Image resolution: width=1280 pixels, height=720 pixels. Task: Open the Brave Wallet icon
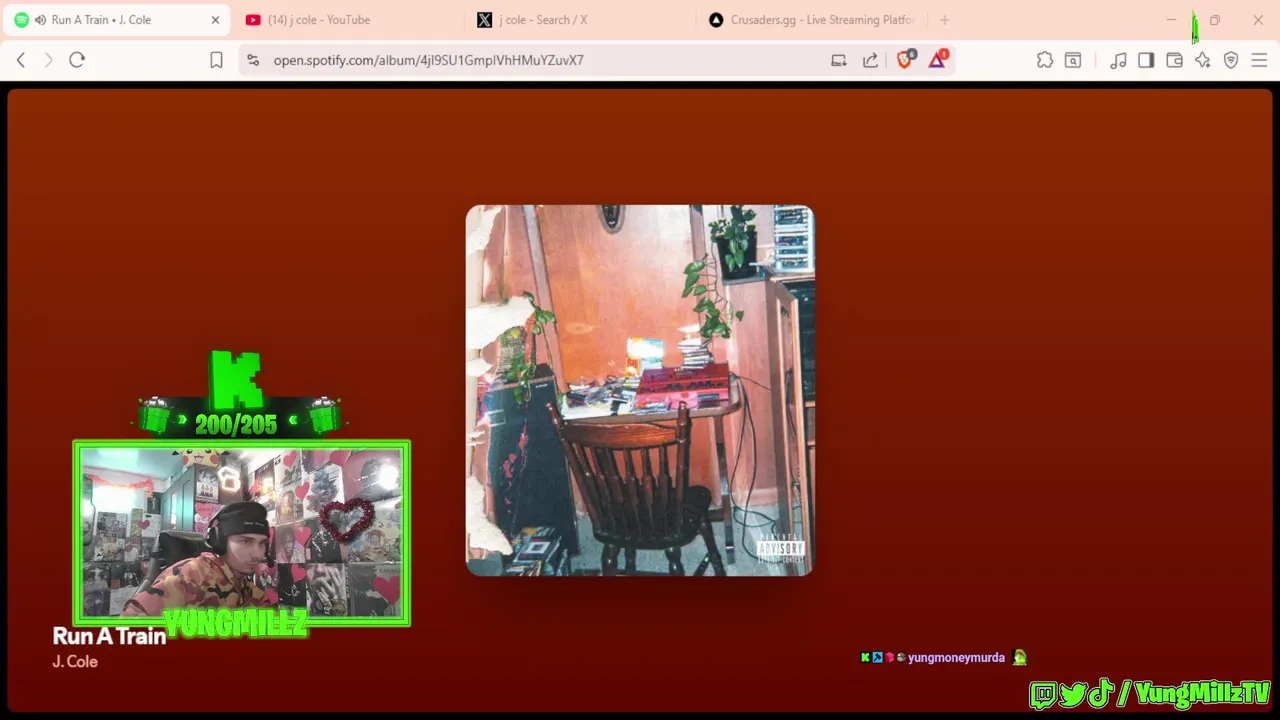click(x=1175, y=60)
